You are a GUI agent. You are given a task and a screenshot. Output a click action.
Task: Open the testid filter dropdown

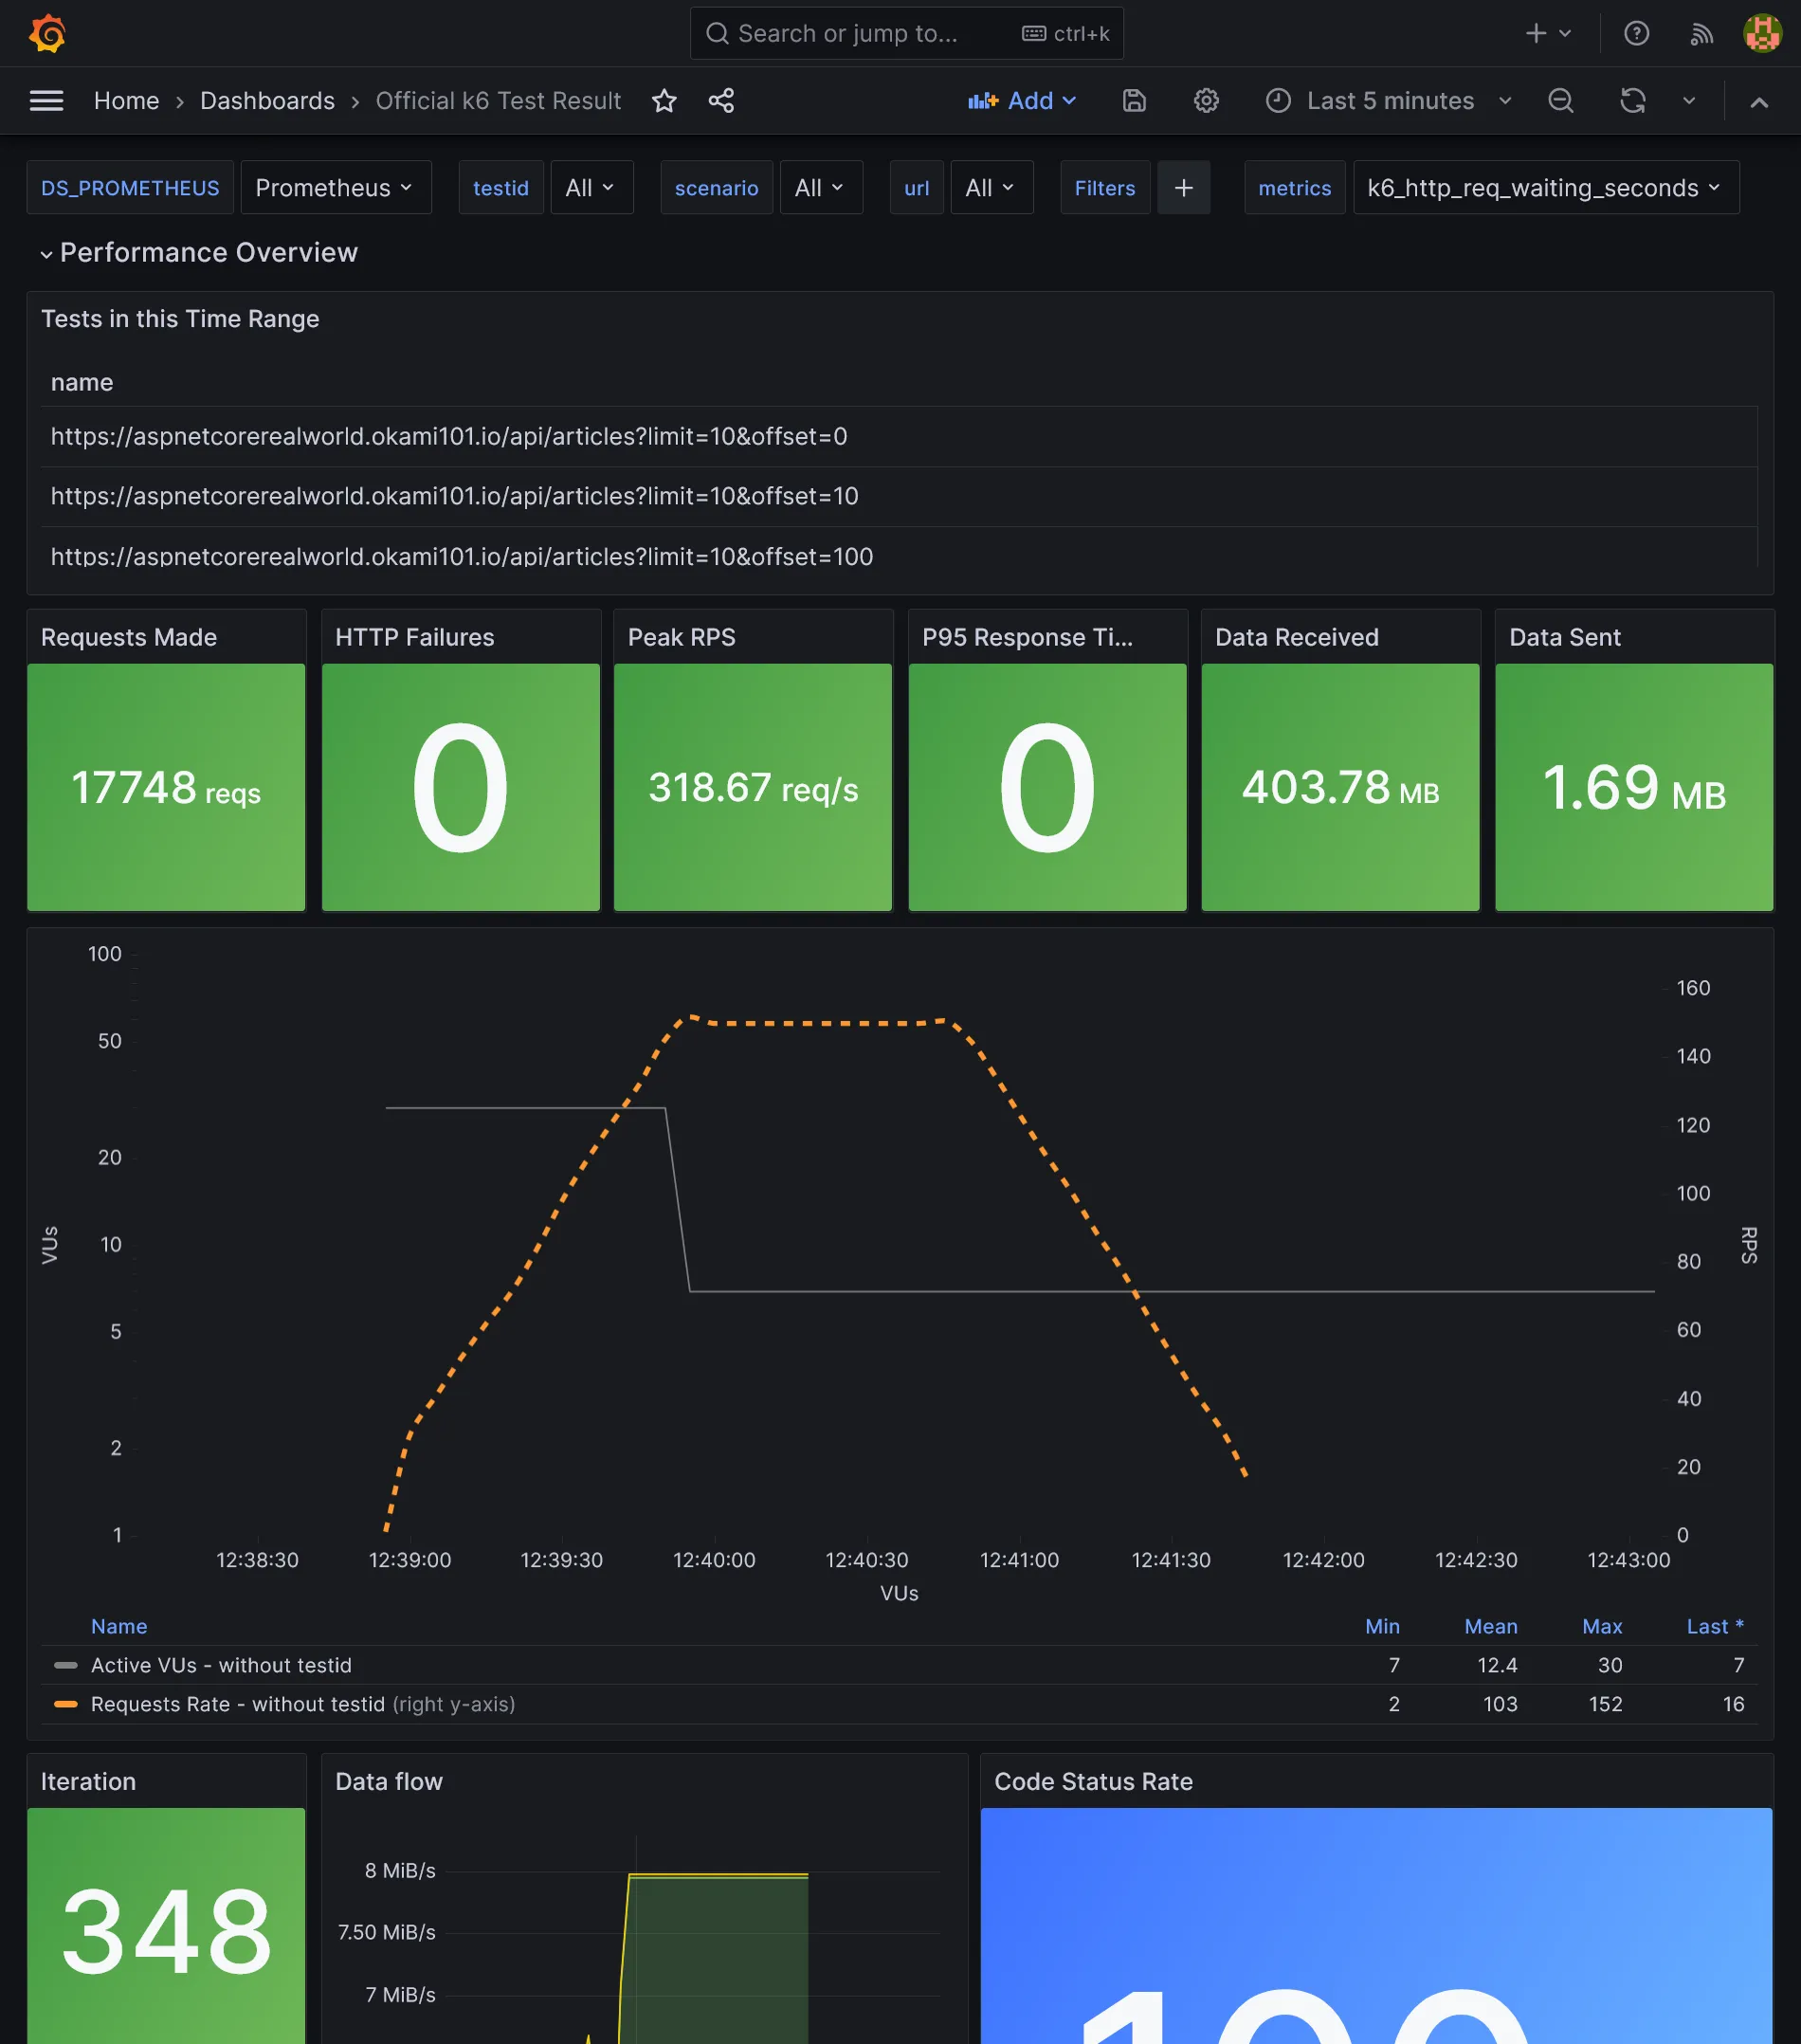[591, 187]
